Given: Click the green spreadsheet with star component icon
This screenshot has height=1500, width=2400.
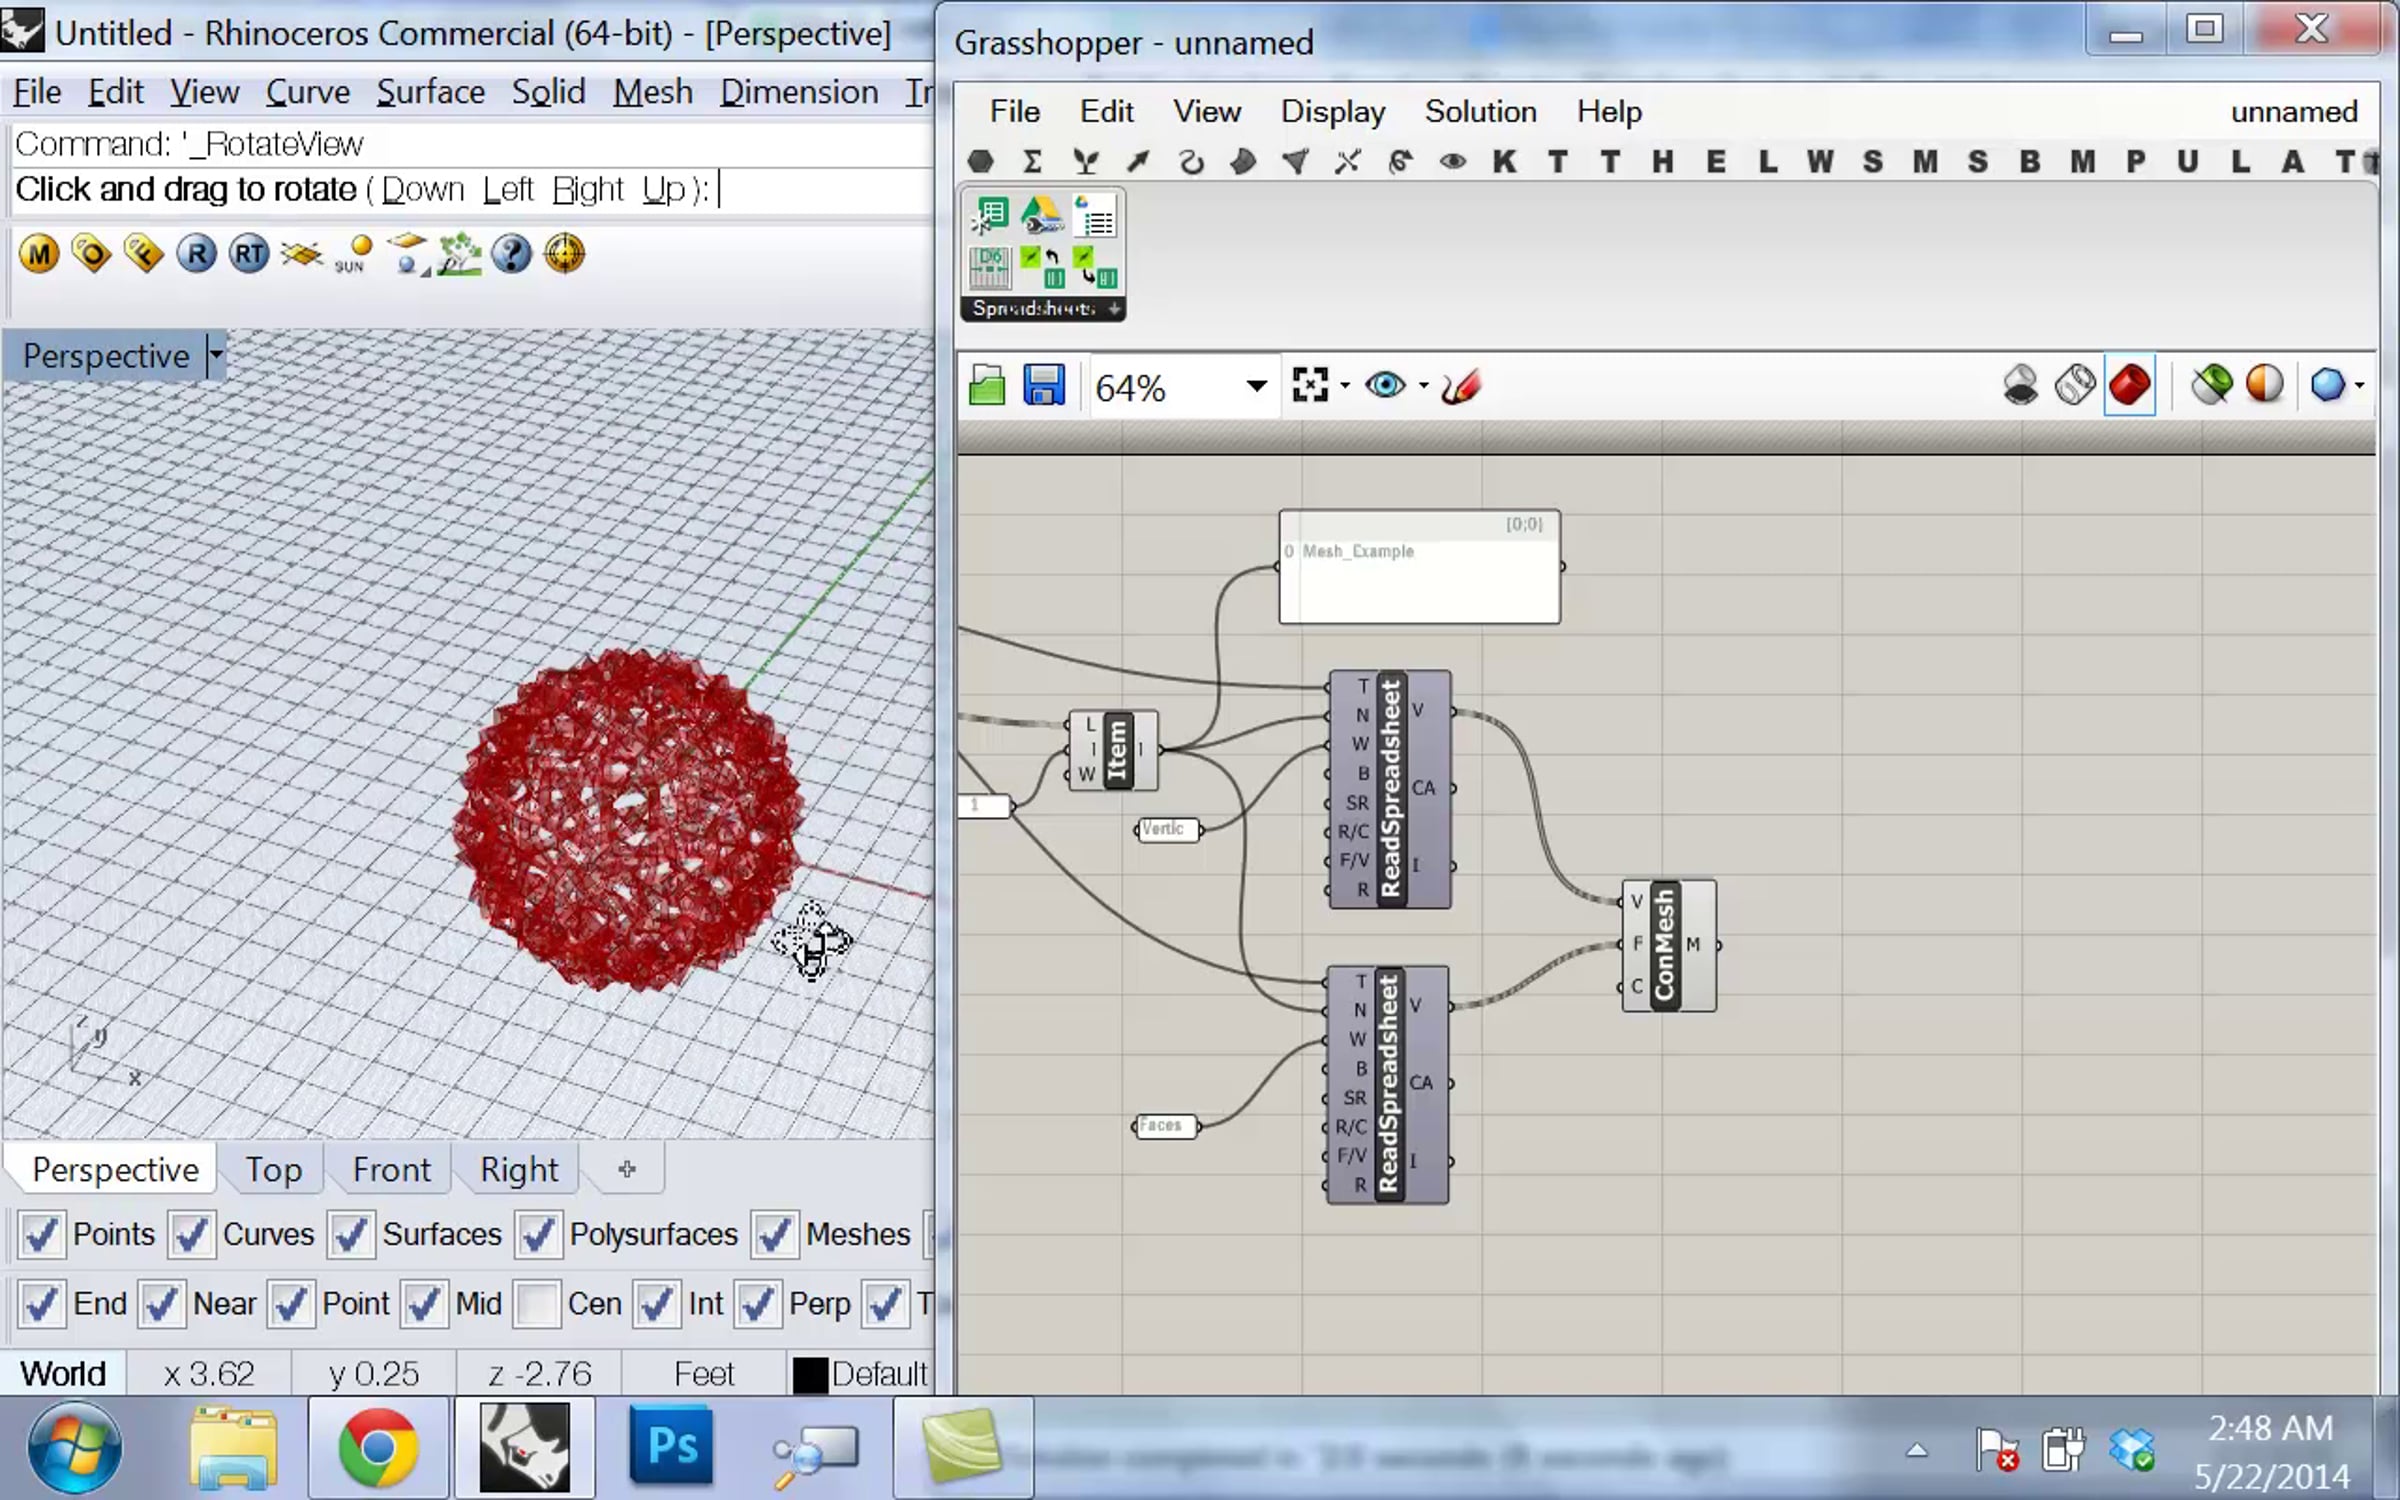Looking at the screenshot, I should 989,215.
